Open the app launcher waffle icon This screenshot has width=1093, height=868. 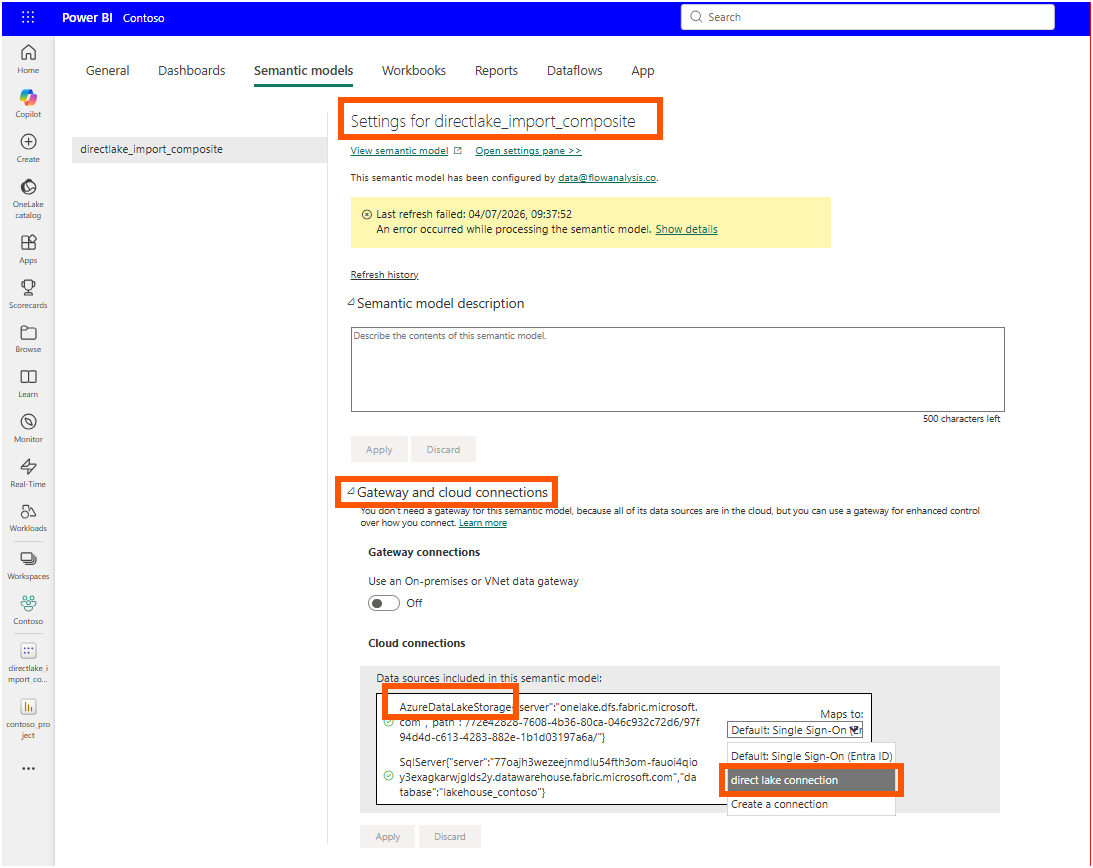pos(28,17)
